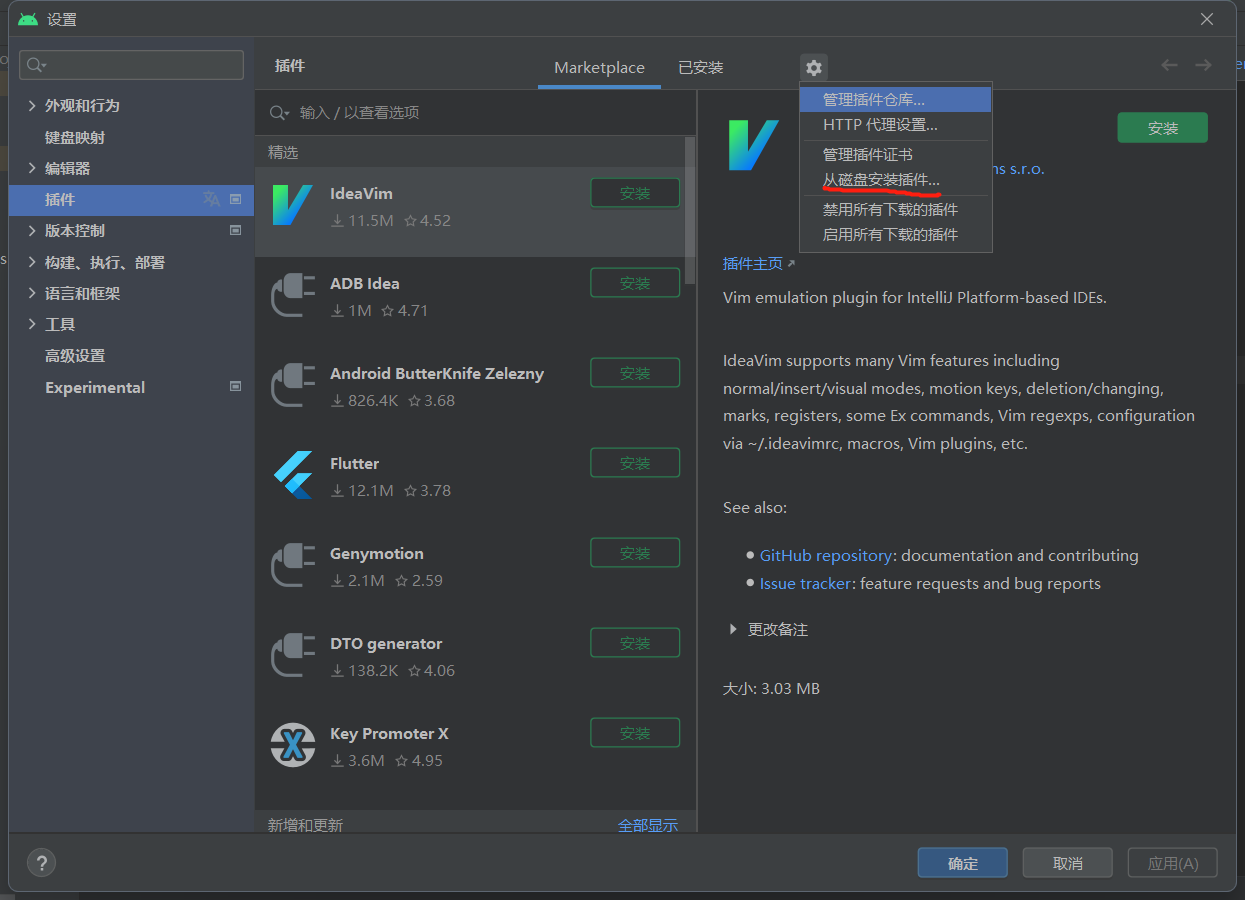
Task: Open help with the question mark button
Action: click(x=41, y=863)
